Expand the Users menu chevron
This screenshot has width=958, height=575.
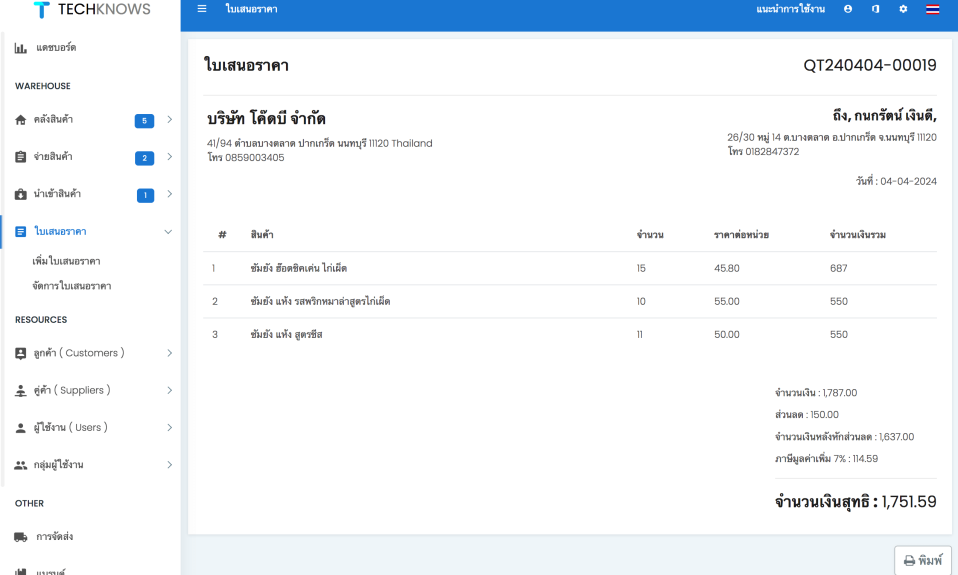tap(169, 428)
